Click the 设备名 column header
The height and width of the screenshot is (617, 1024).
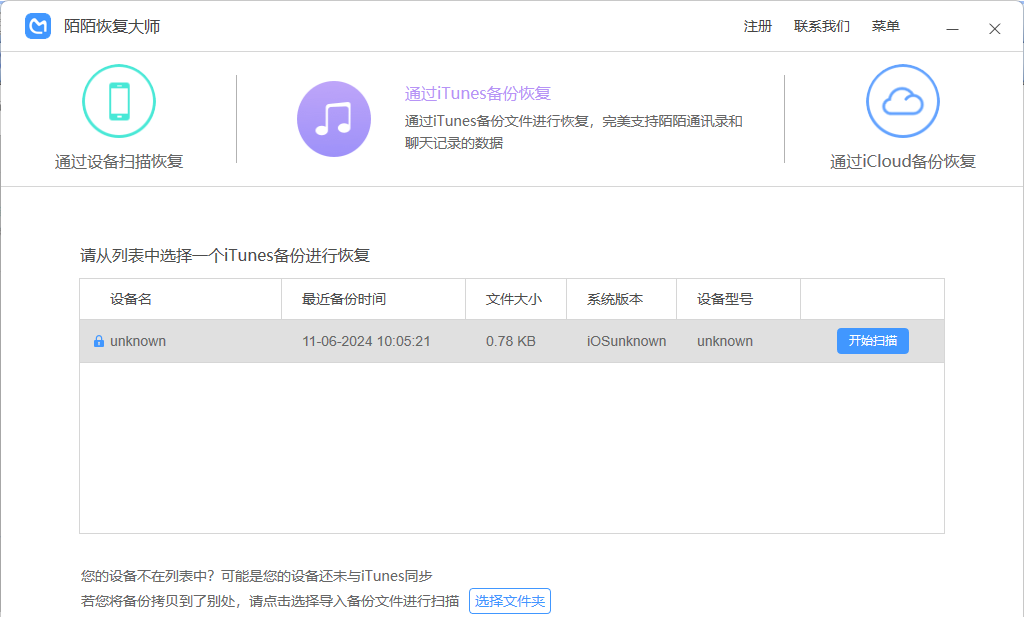tap(131, 299)
